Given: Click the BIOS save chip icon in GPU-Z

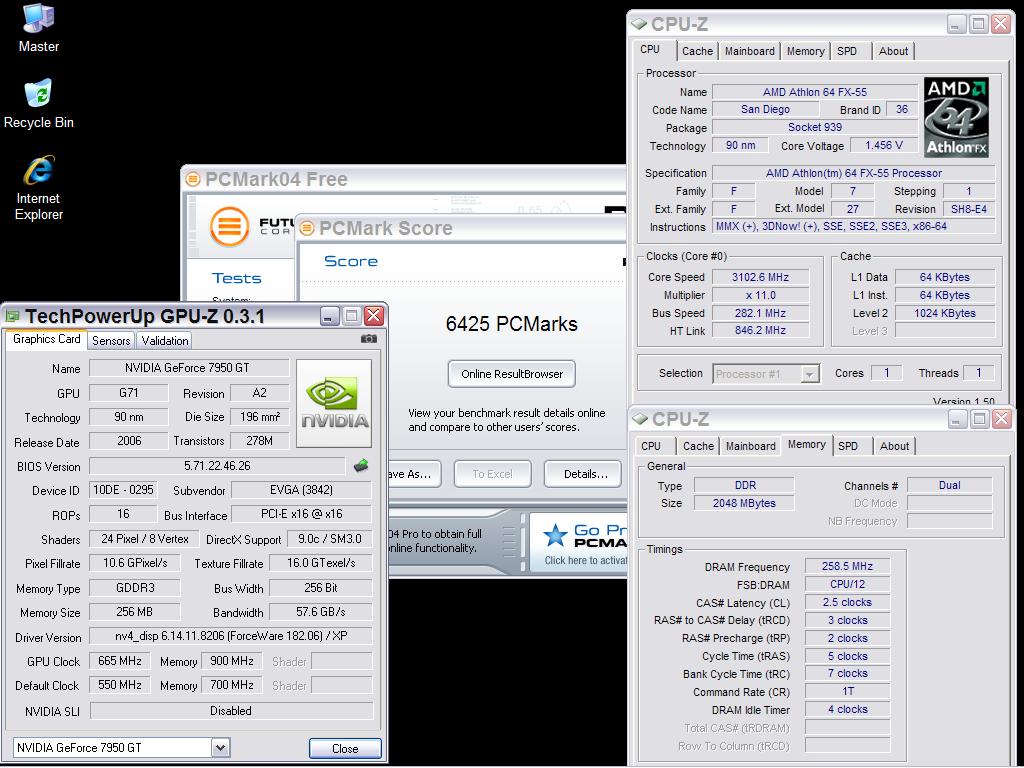Looking at the screenshot, I should (x=361, y=466).
